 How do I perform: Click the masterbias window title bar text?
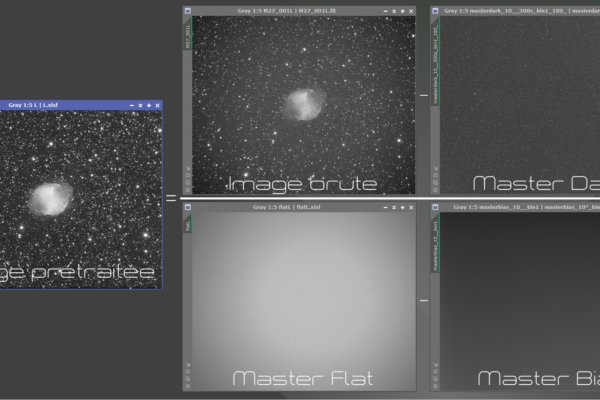[527, 207]
